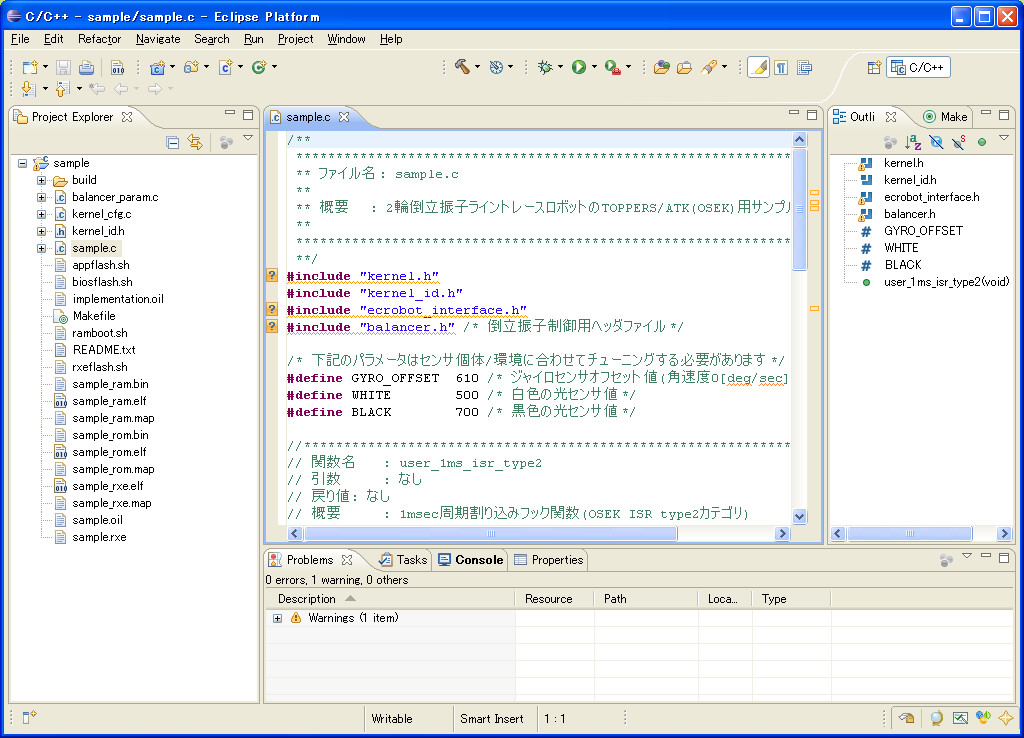Sort by Description column header
Image resolution: width=1024 pixels, height=738 pixels.
pyautogui.click(x=391, y=599)
